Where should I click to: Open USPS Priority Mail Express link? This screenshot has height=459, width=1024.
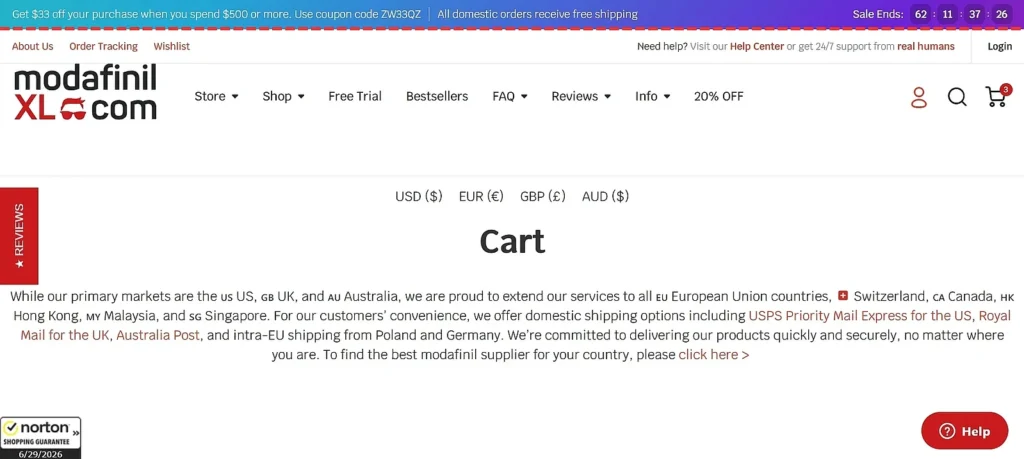coord(860,316)
